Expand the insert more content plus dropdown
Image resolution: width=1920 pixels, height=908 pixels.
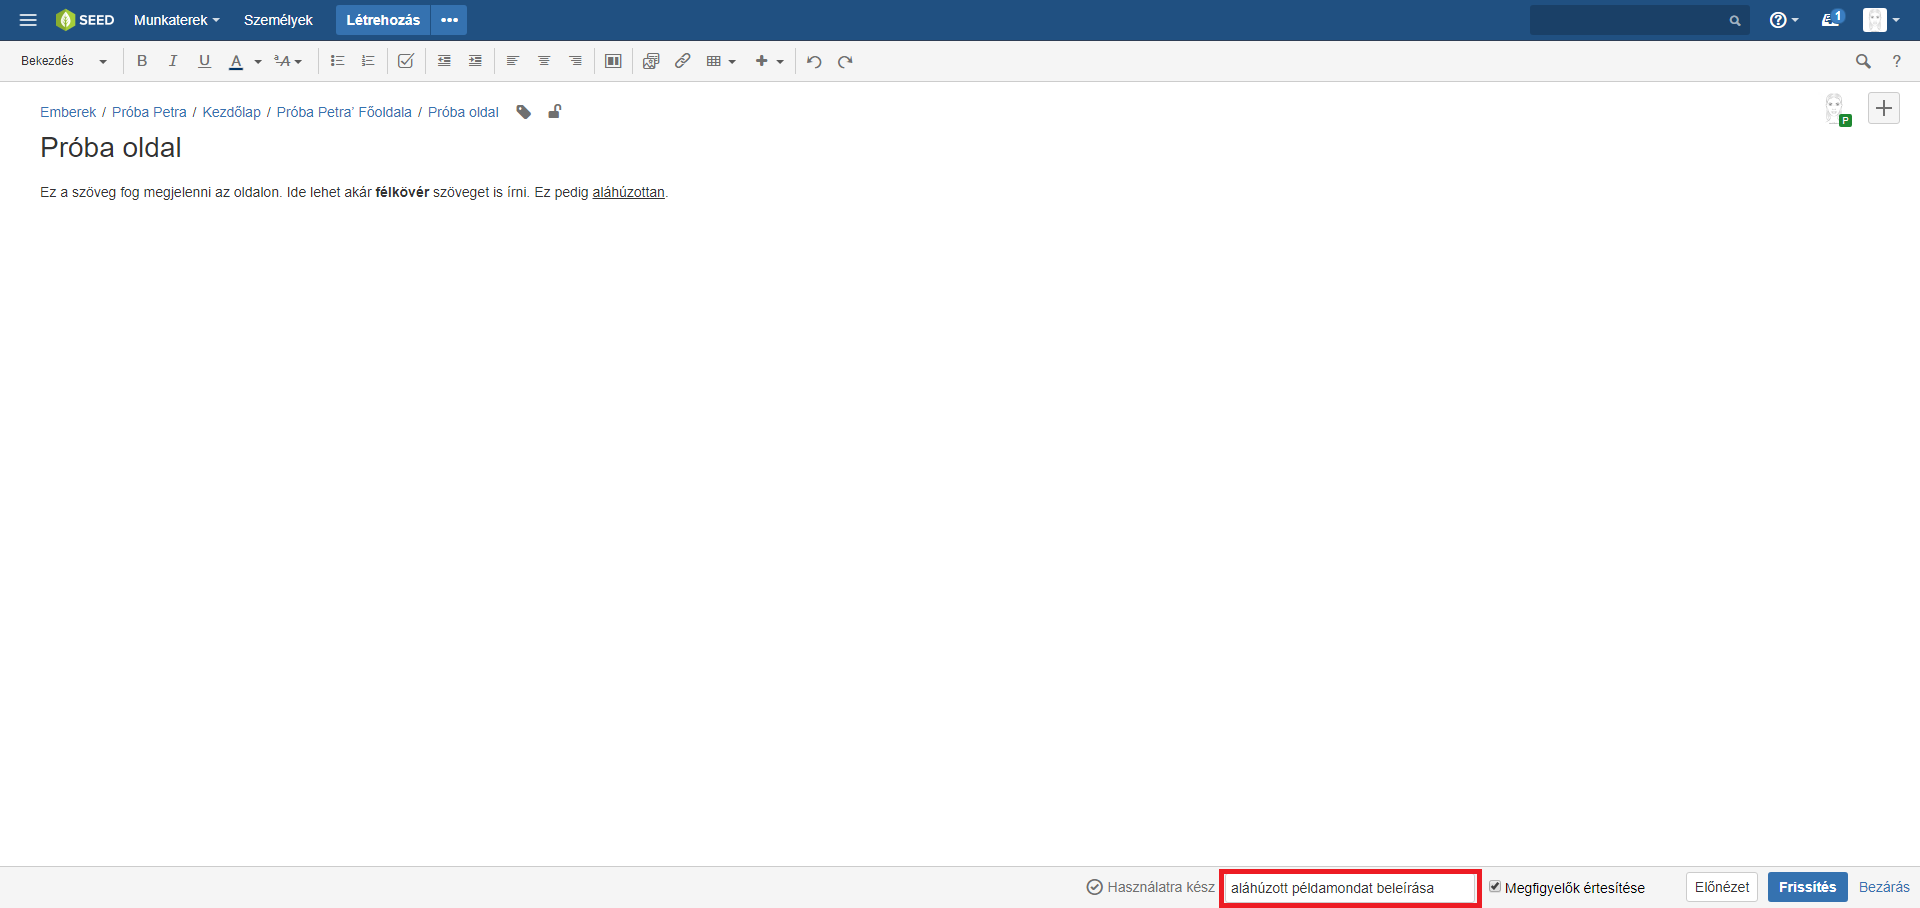(769, 61)
